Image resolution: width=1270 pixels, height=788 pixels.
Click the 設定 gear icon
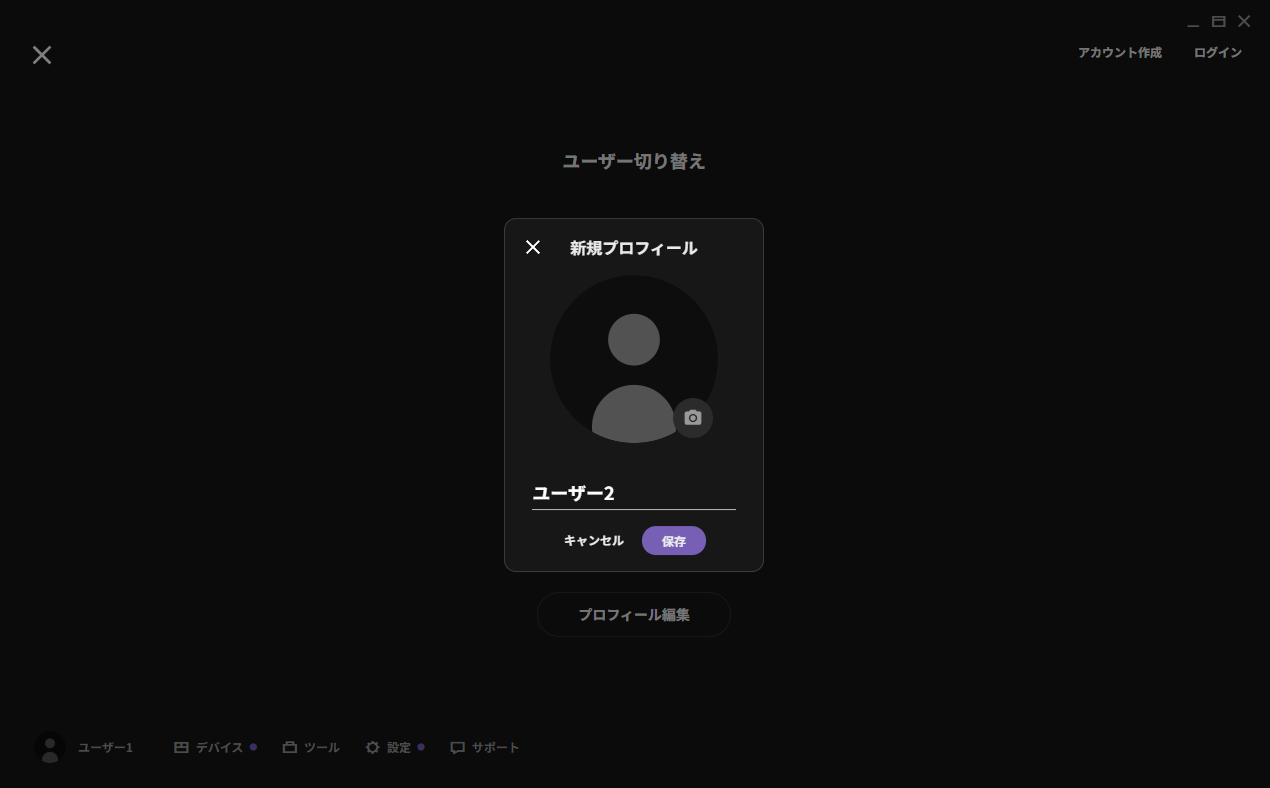coord(373,747)
